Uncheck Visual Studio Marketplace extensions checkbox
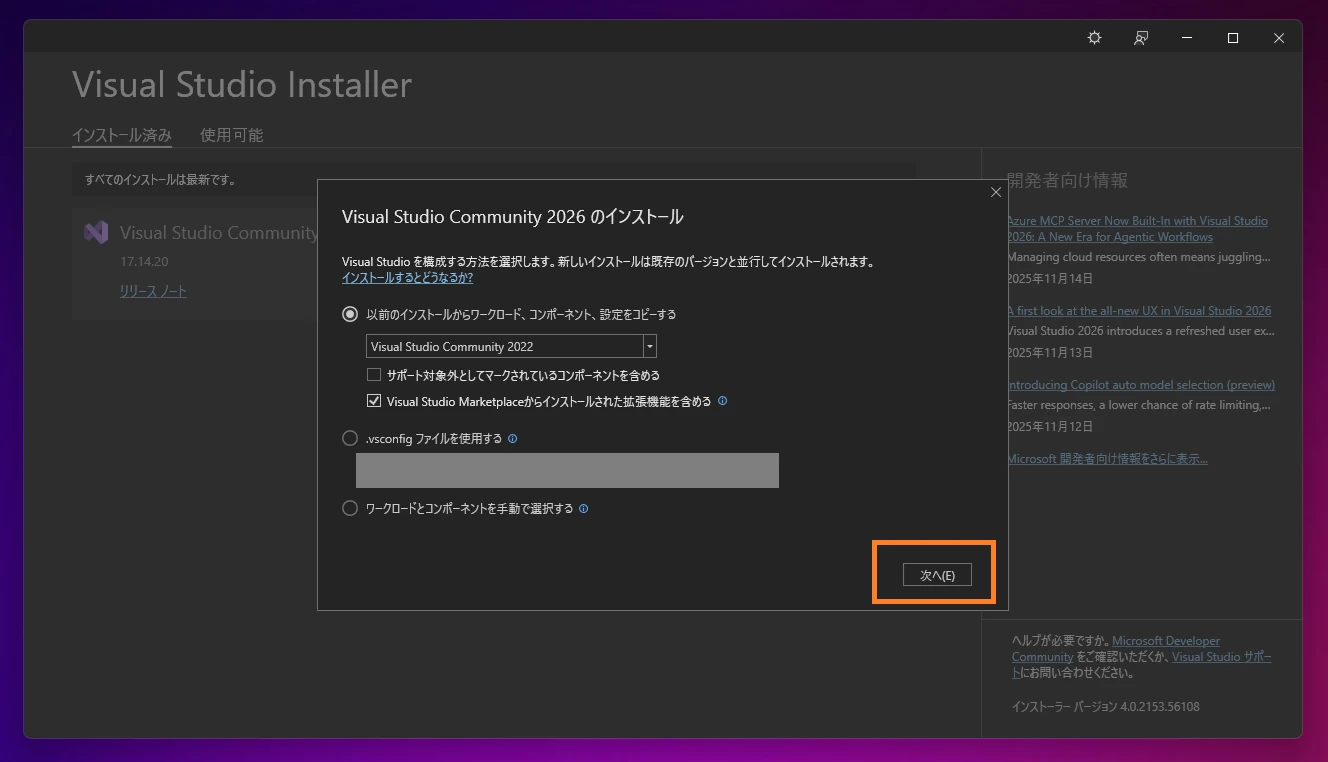 point(373,400)
